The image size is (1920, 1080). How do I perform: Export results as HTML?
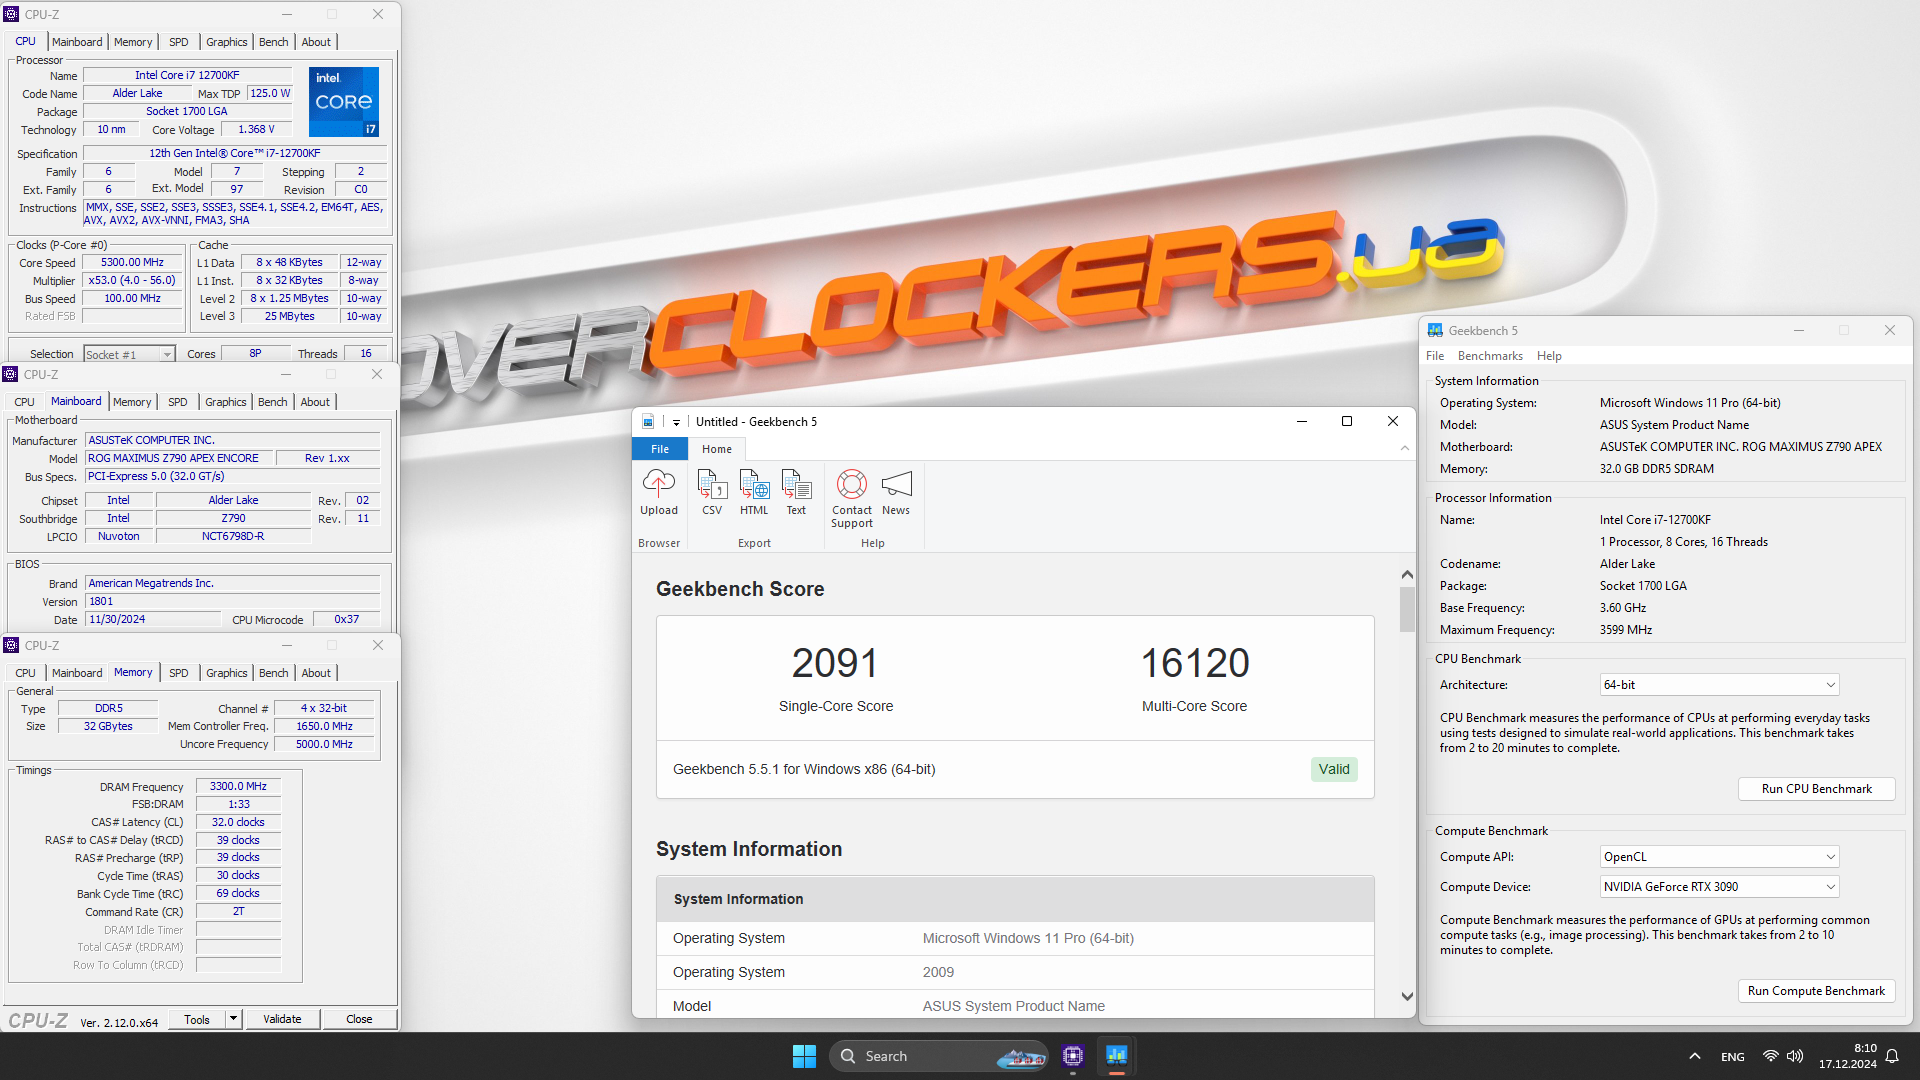tap(754, 493)
